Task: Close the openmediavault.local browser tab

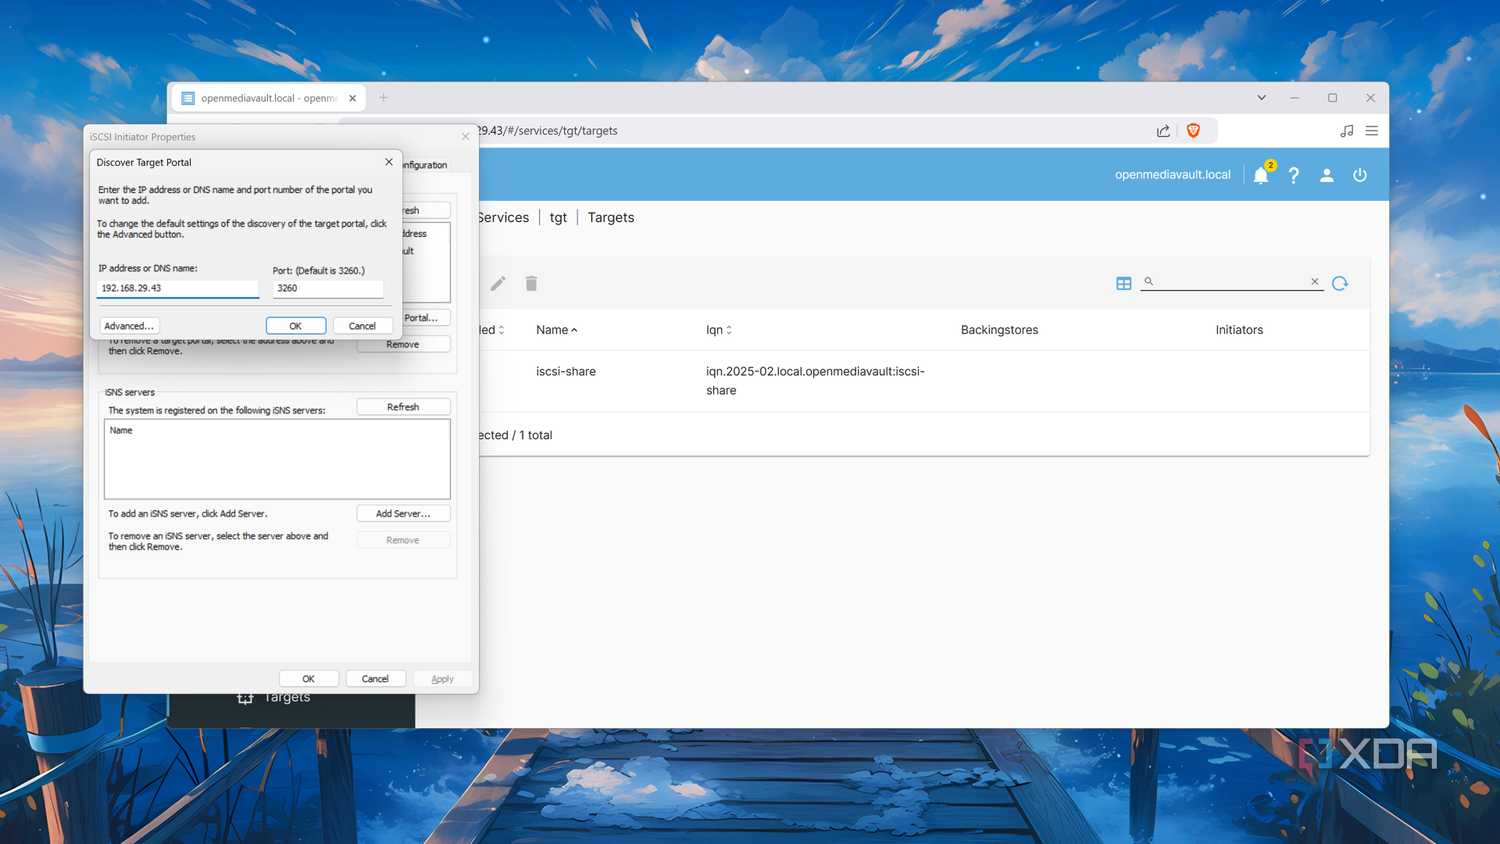Action: [352, 98]
